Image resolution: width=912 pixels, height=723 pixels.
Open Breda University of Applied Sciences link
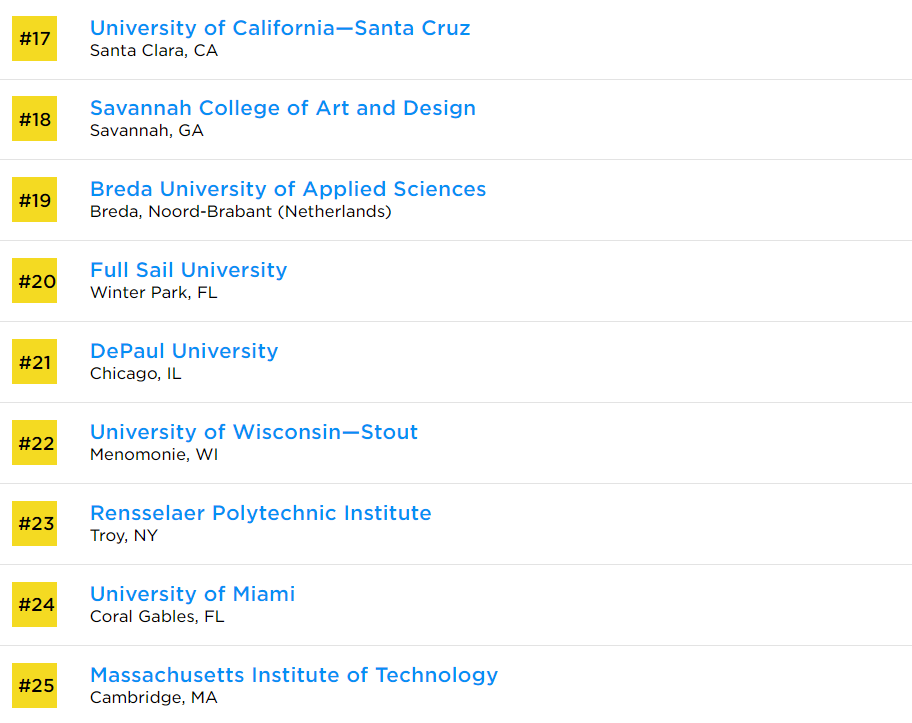click(x=288, y=189)
